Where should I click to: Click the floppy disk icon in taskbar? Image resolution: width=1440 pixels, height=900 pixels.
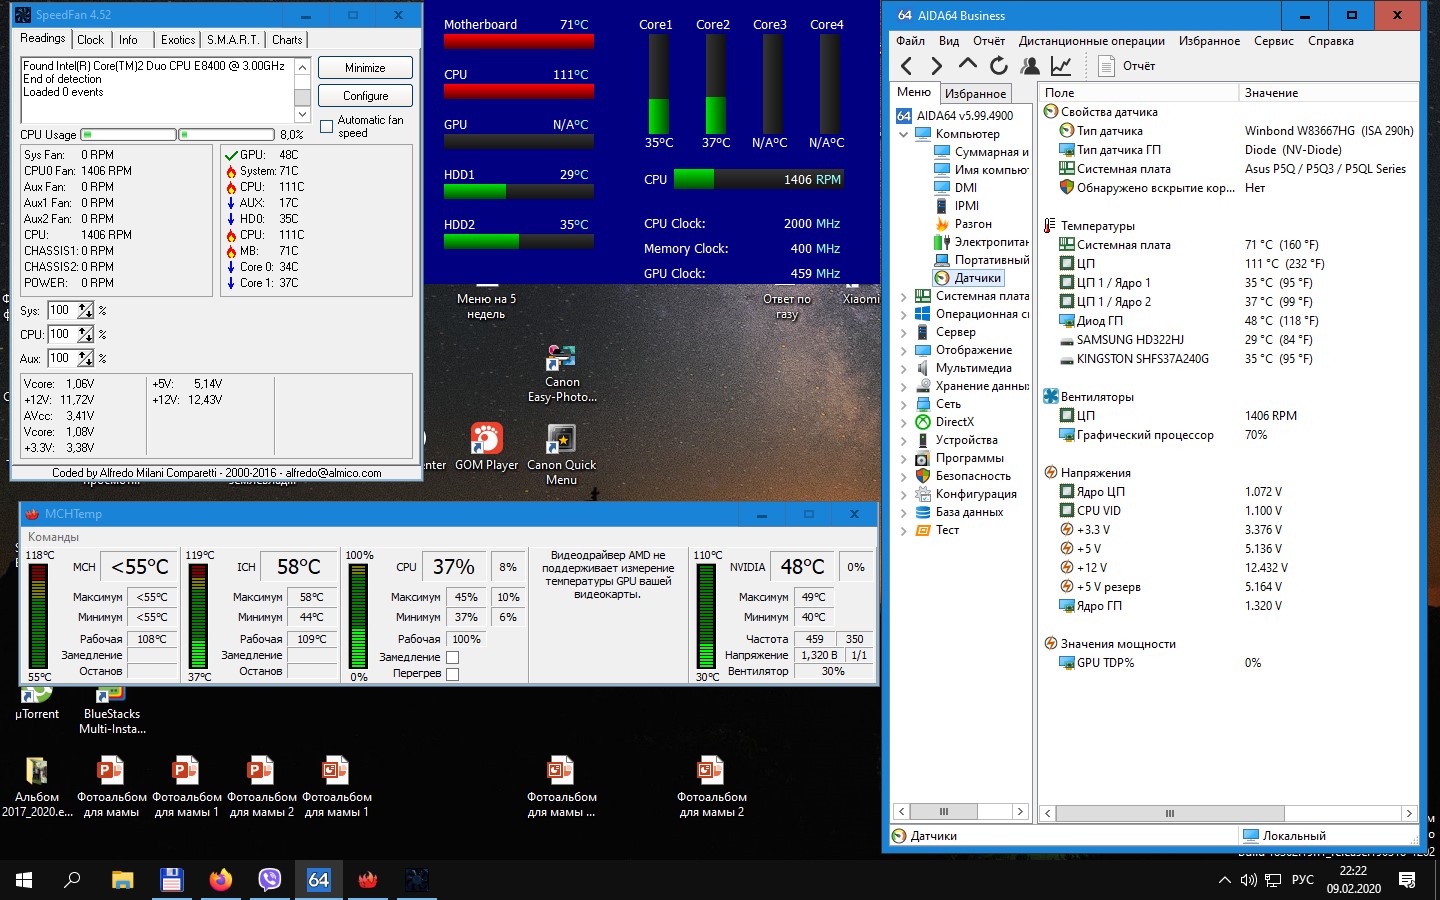171,880
